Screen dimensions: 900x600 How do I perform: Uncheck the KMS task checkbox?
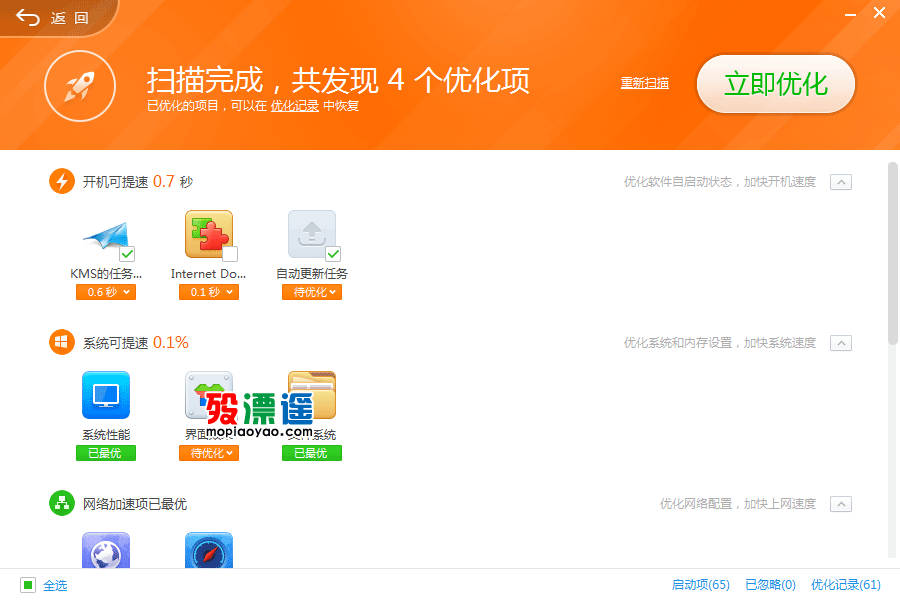point(127,254)
